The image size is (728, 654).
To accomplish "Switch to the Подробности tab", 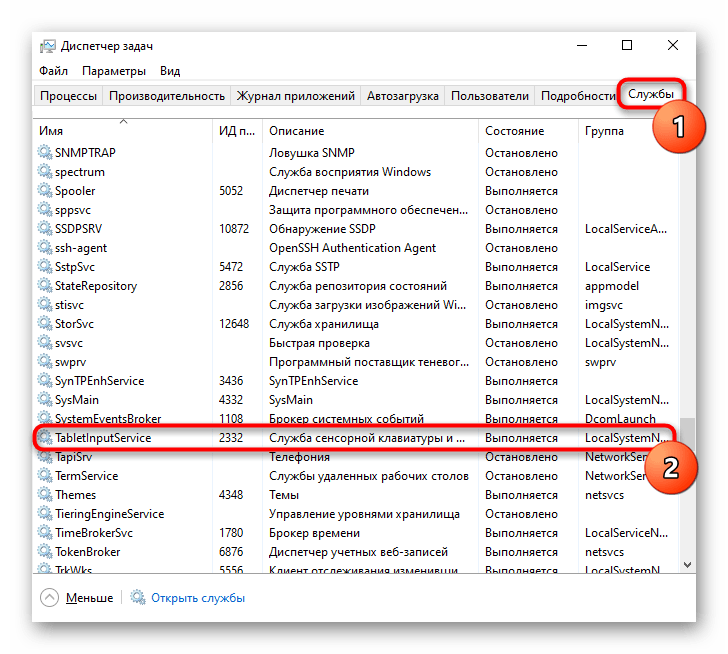I will pyautogui.click(x=578, y=96).
